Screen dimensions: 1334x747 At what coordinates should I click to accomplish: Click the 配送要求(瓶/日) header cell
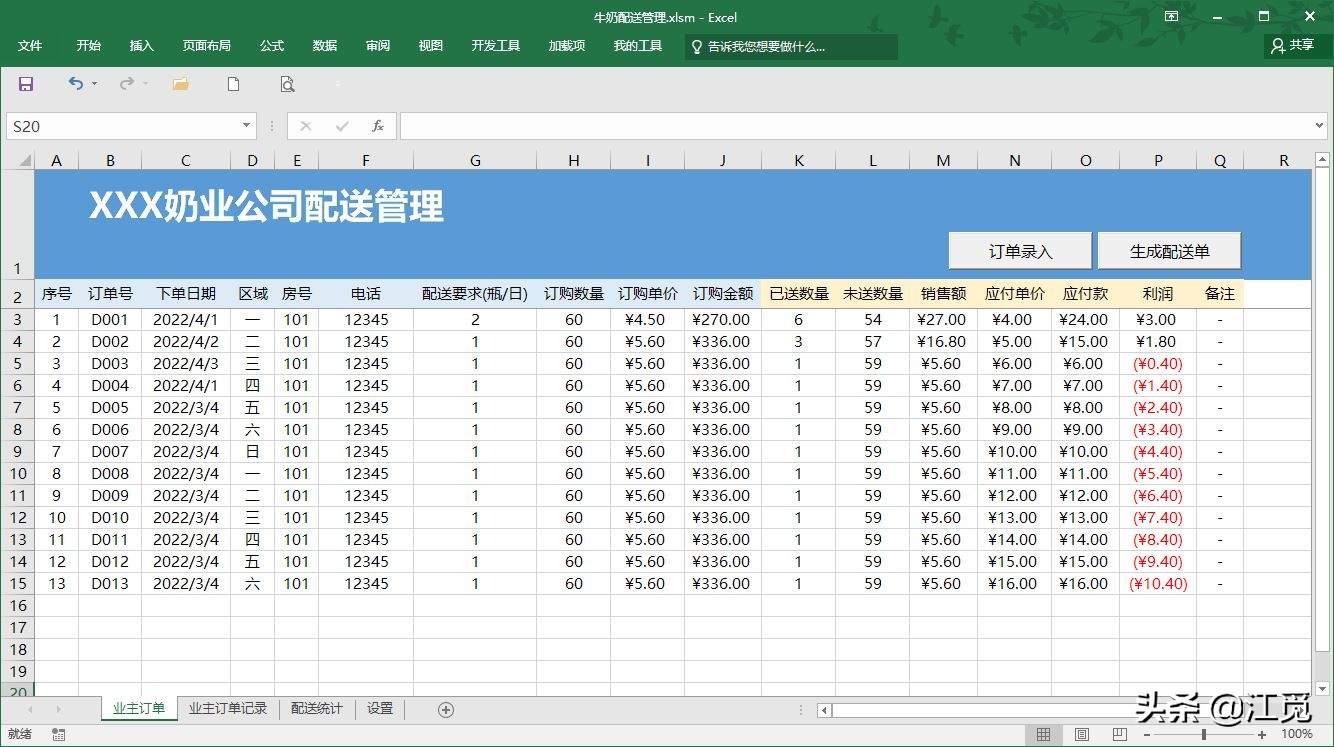point(475,294)
